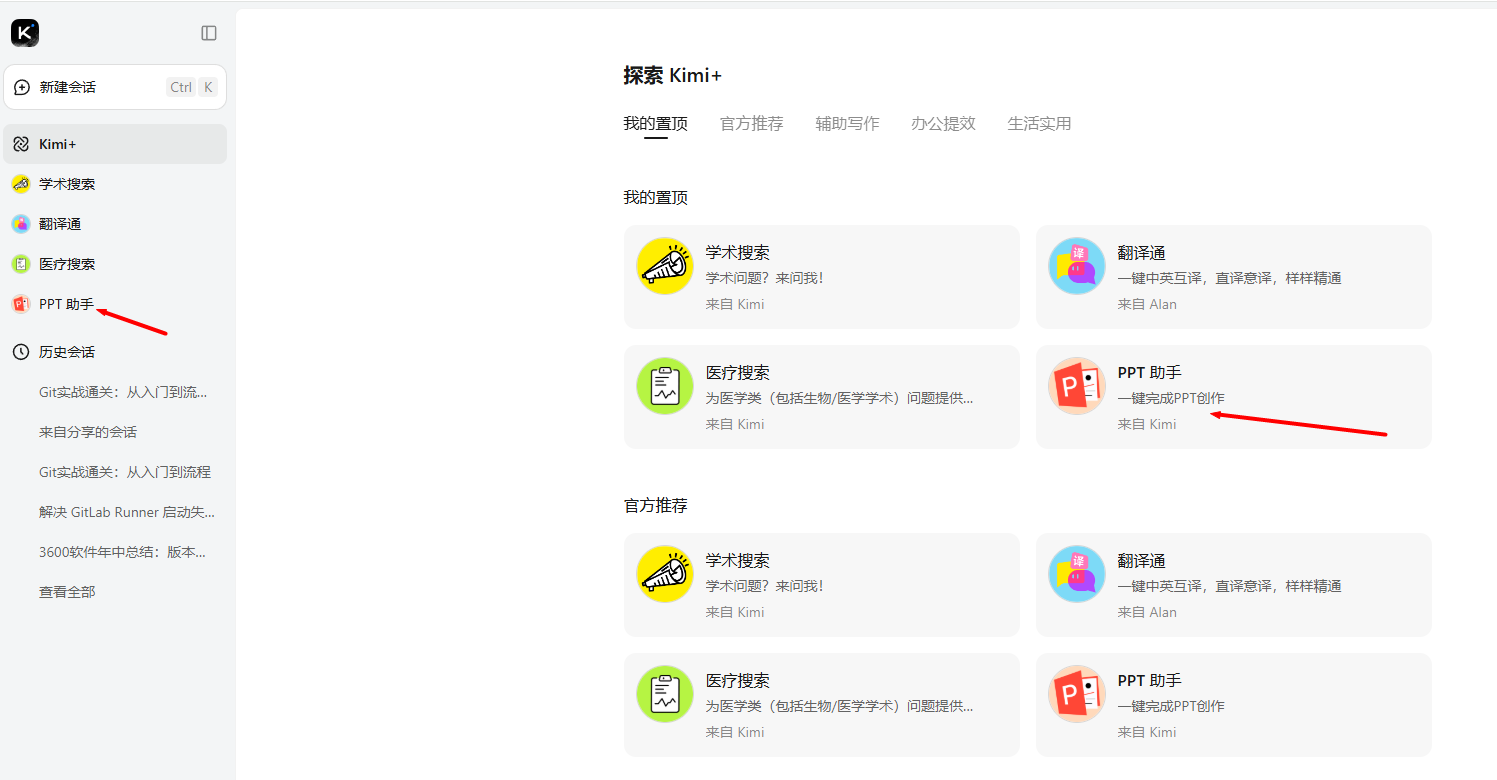Image resolution: width=1497 pixels, height=780 pixels.
Task: Click the Kimi logo icon
Action: pyautogui.click(x=25, y=33)
